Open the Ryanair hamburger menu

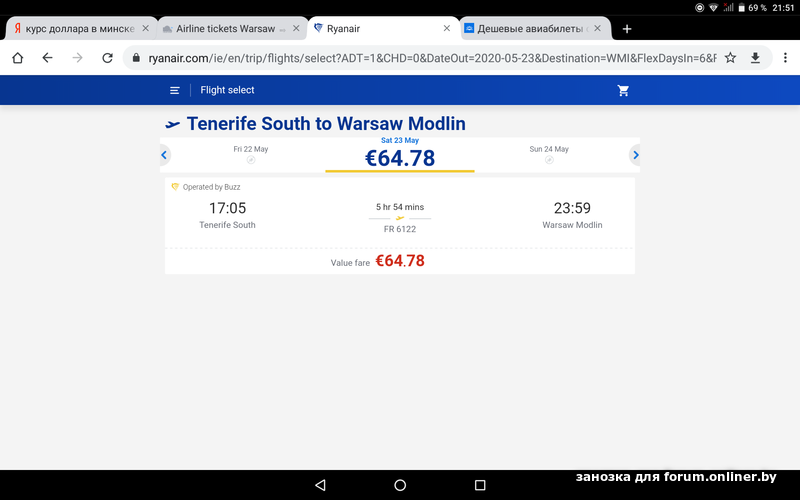pos(175,90)
